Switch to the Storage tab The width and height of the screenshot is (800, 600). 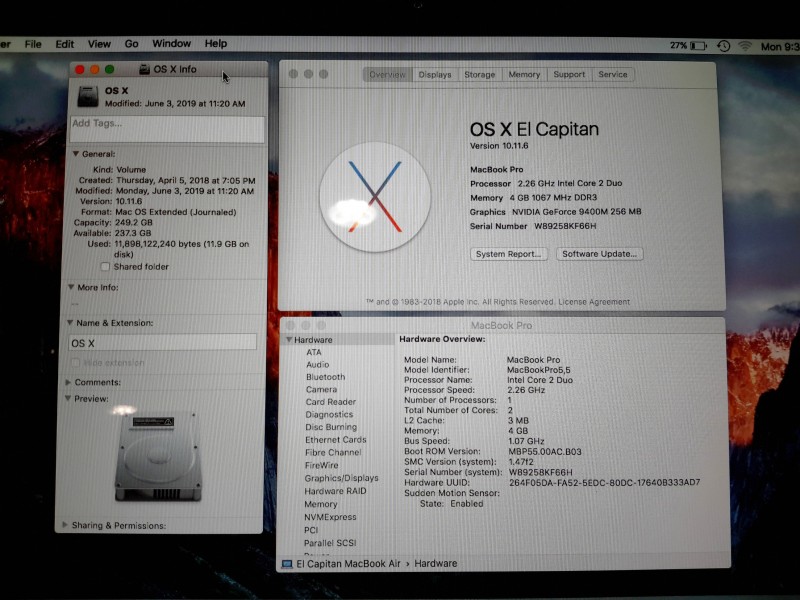click(x=480, y=74)
